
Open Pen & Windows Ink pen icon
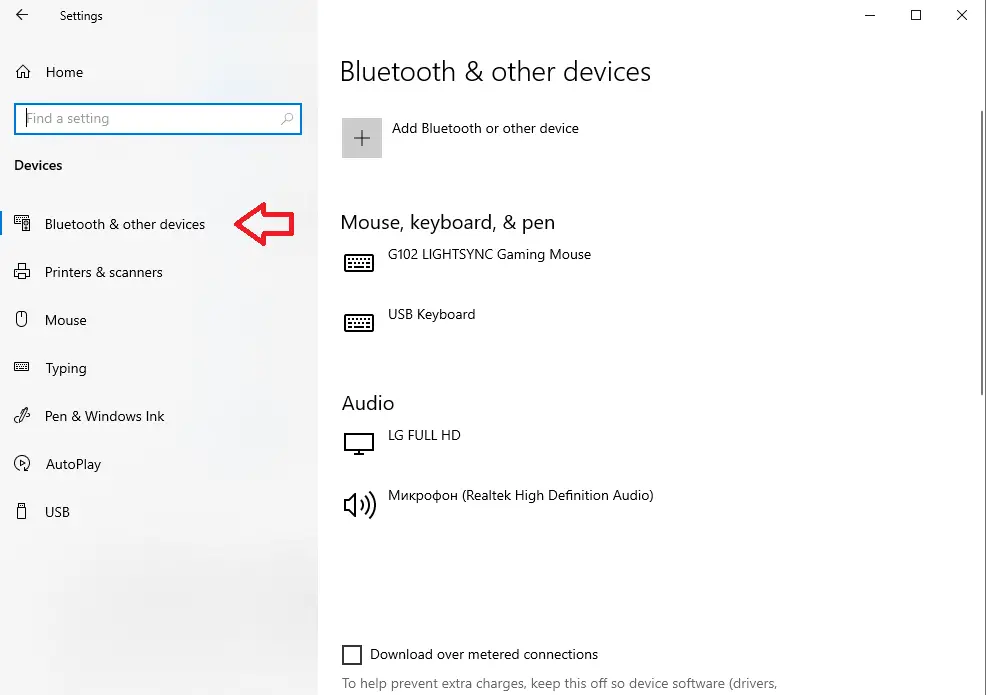pyautogui.click(x=22, y=415)
